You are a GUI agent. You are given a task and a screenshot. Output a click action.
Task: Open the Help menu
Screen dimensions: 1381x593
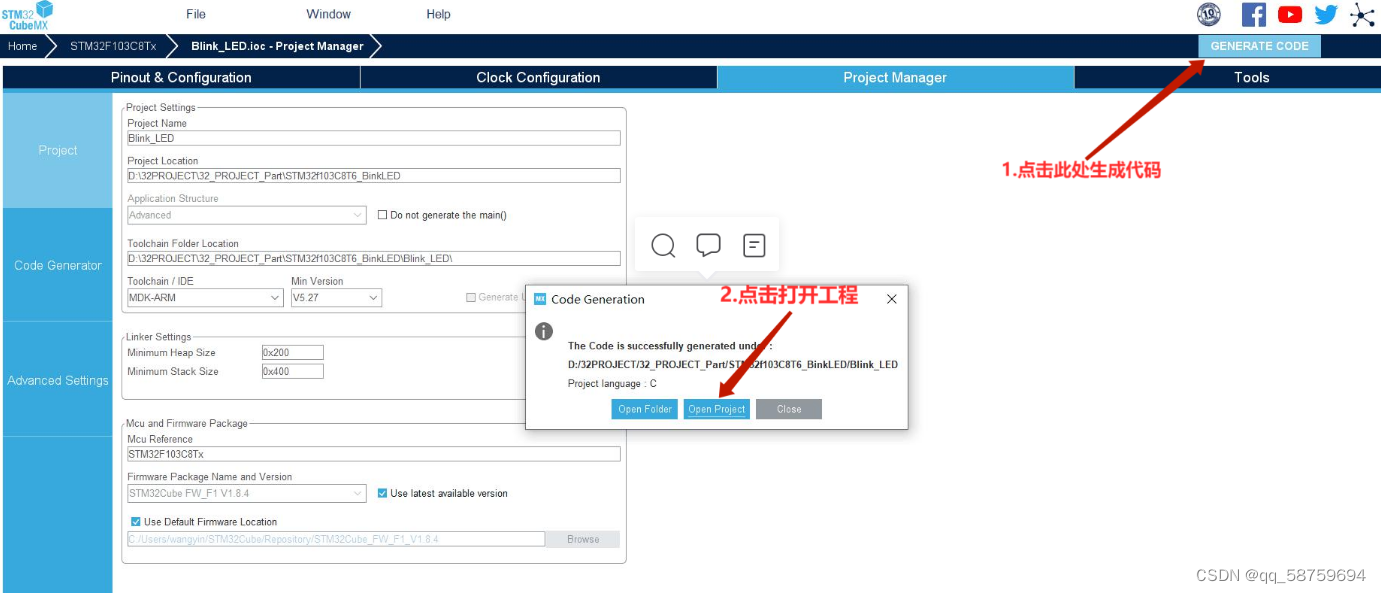(x=438, y=14)
